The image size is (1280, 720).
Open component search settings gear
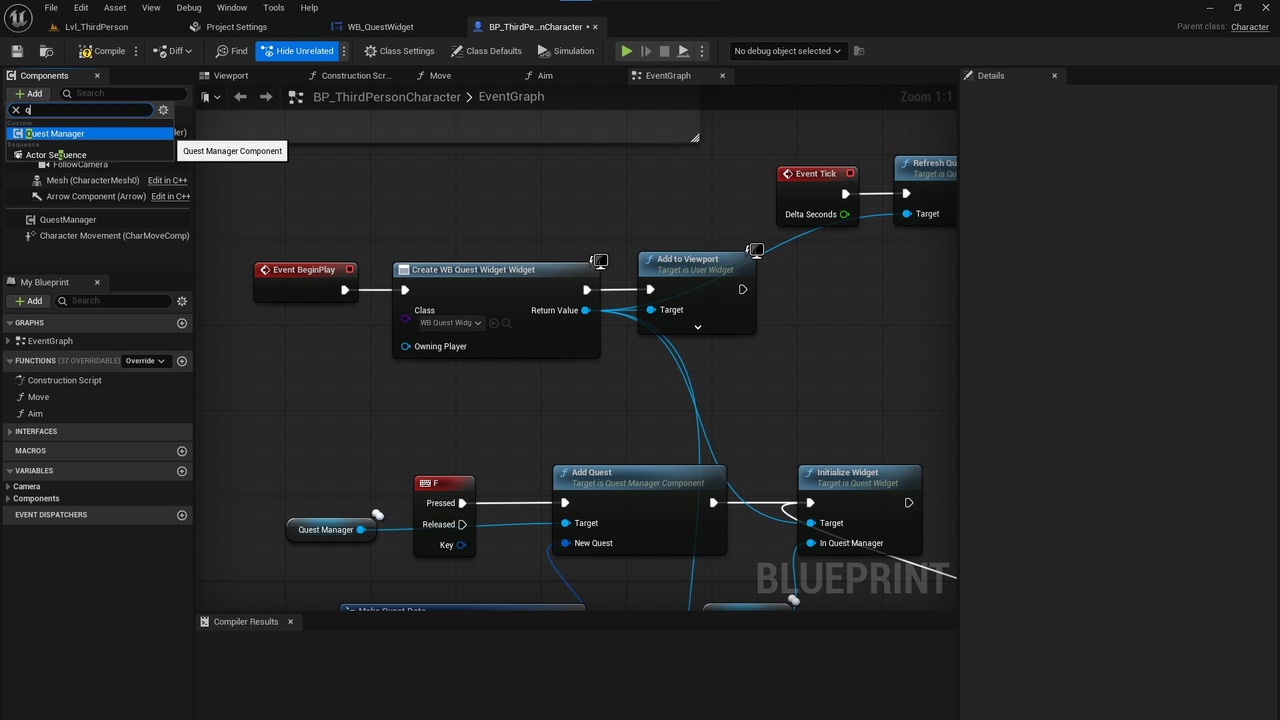(164, 110)
